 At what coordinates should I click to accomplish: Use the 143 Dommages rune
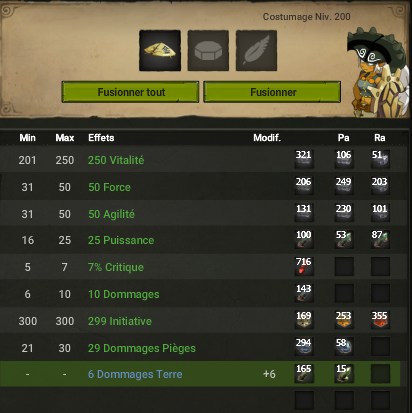point(304,293)
